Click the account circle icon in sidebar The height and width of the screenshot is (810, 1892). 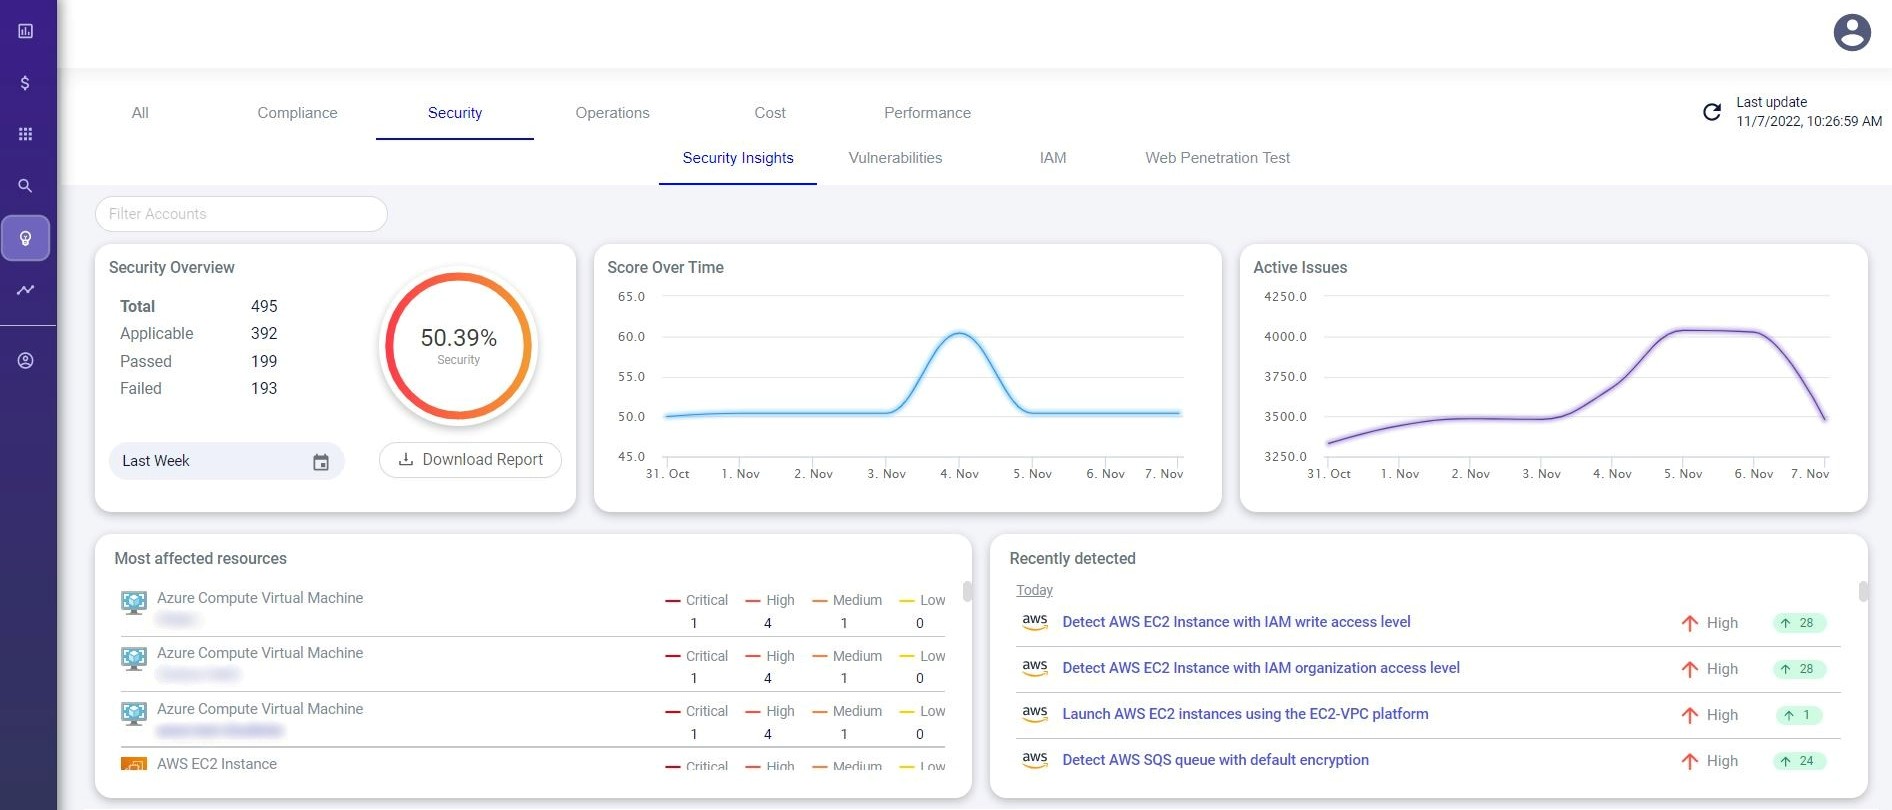26,361
